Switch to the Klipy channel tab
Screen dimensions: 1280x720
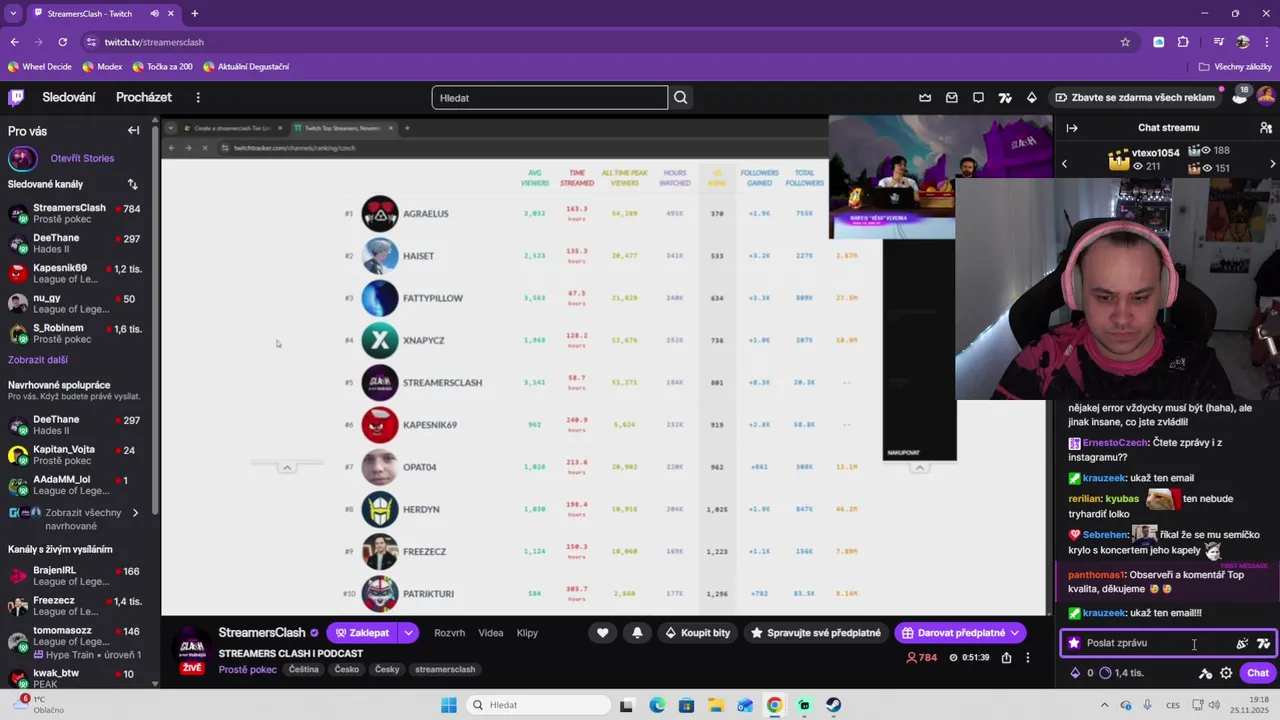[527, 633]
